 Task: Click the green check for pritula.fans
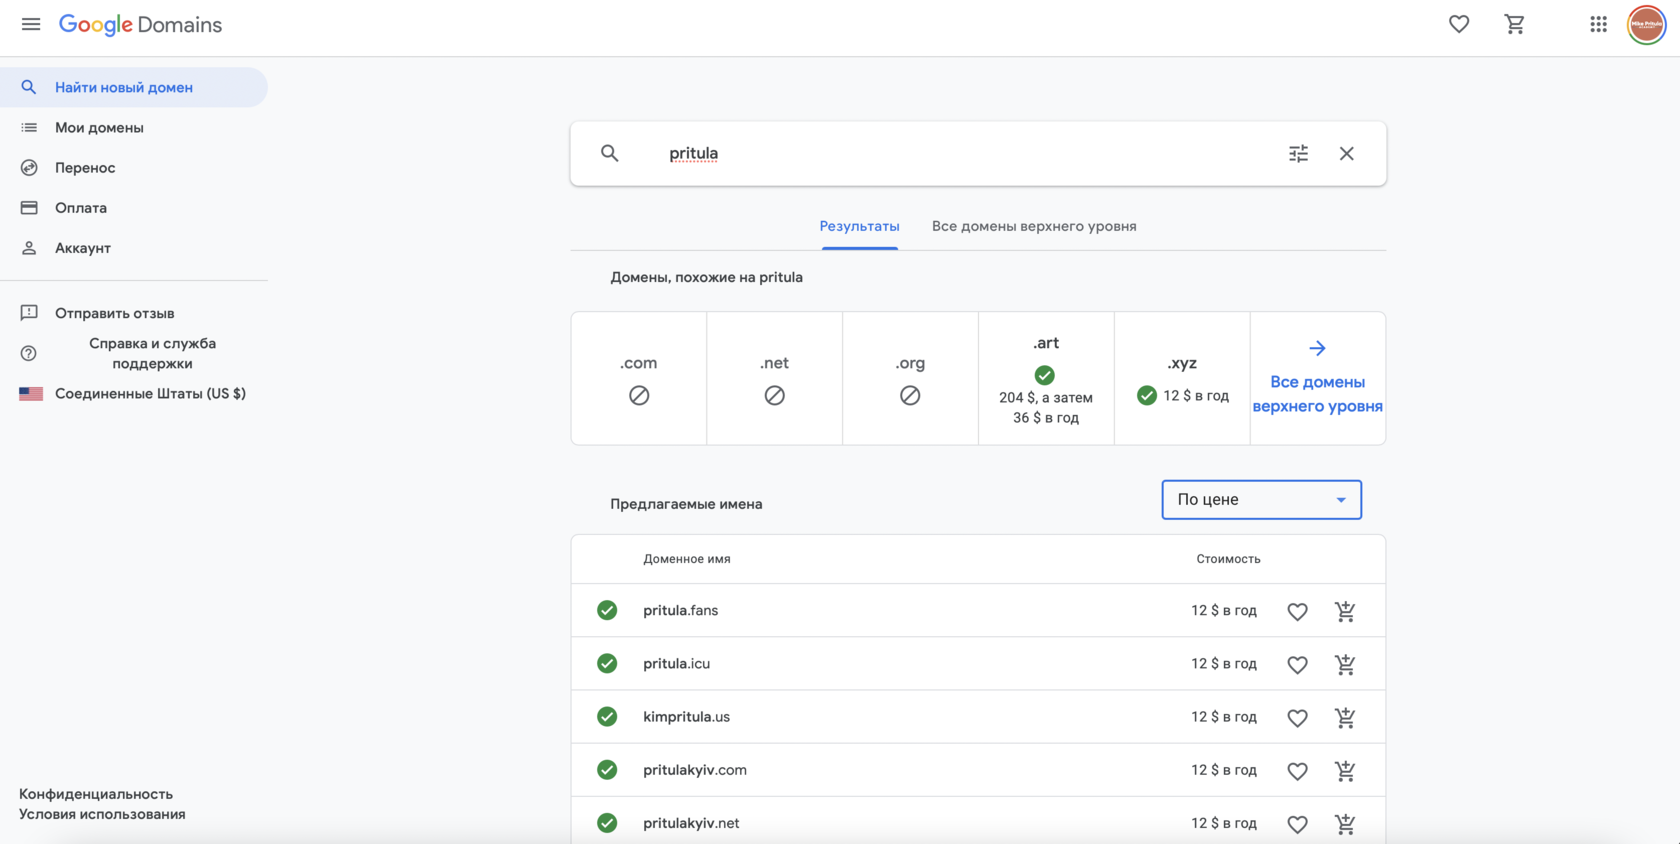pos(607,610)
